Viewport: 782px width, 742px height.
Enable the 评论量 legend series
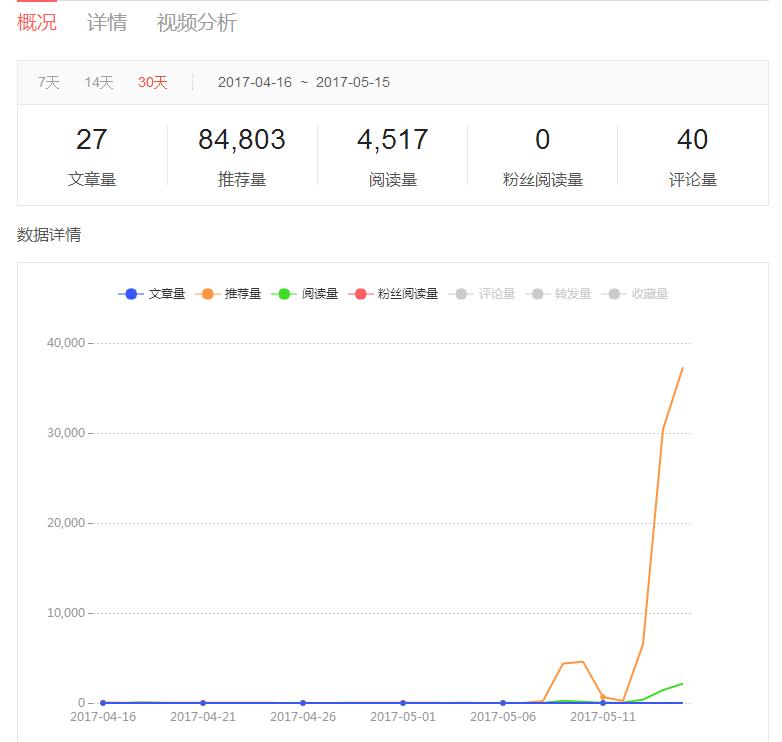[482, 294]
